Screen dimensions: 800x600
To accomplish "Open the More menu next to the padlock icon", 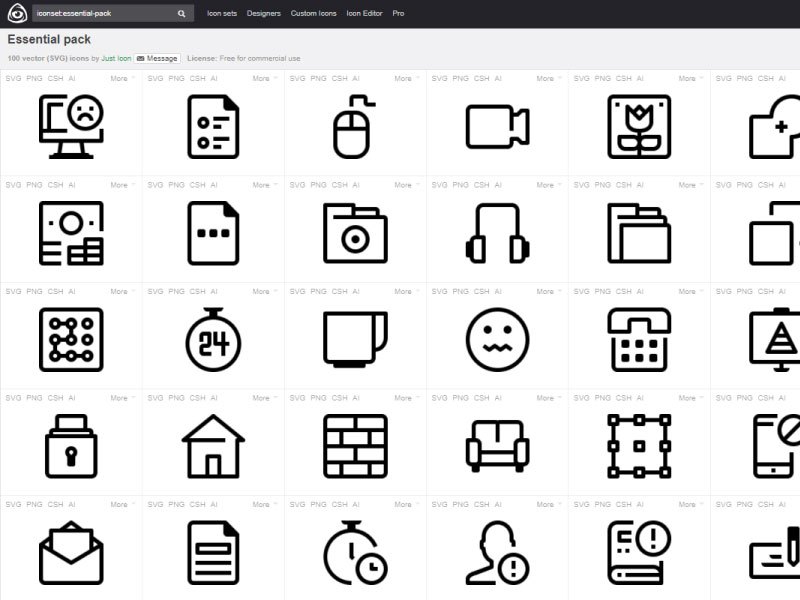I will (118, 397).
